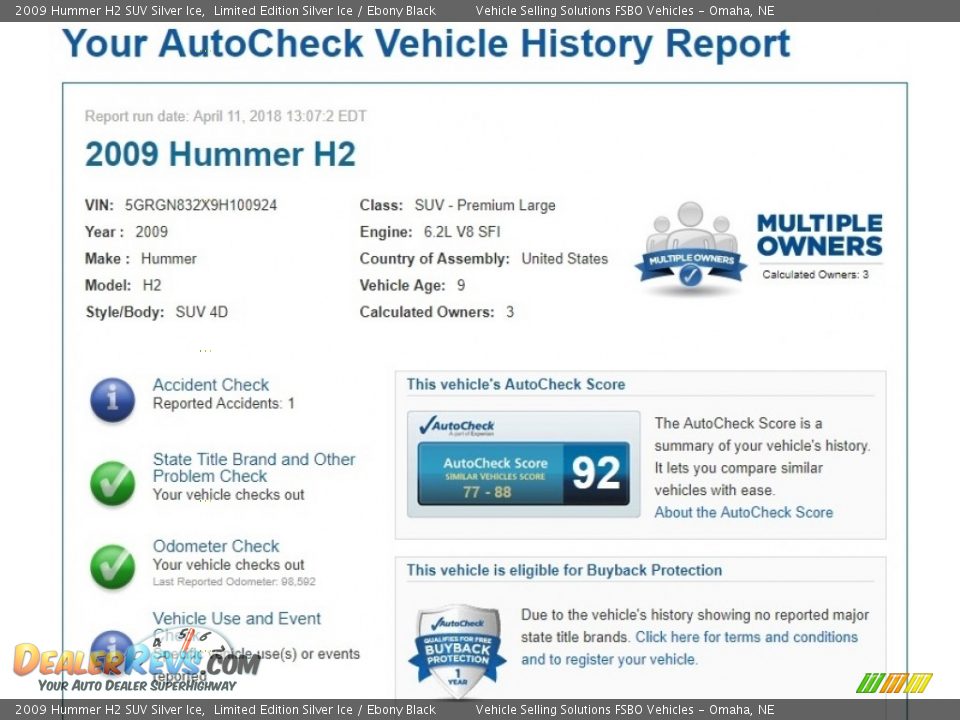Select the State Title Brand green checkmark icon
Image resolution: width=960 pixels, height=720 pixels.
(x=112, y=484)
